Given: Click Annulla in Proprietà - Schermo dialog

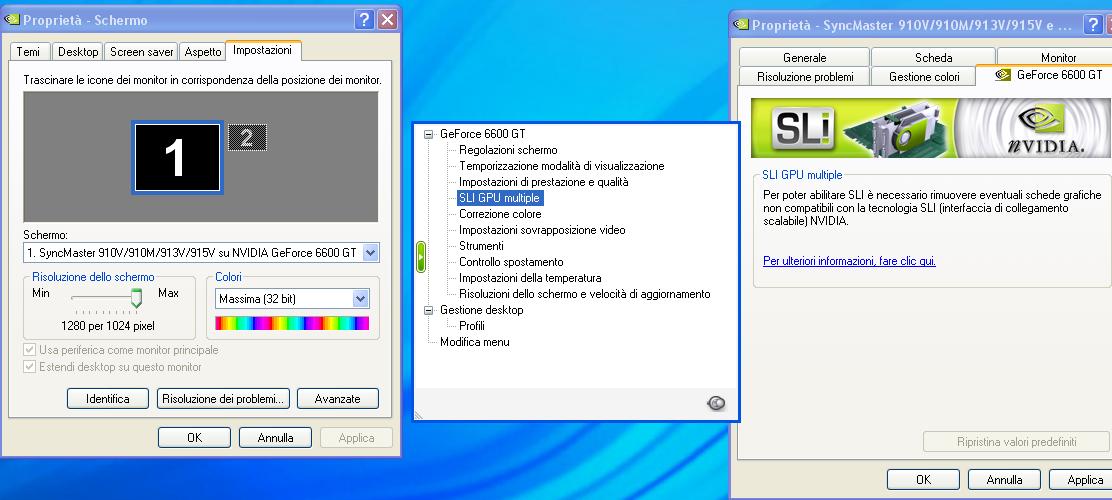Looking at the screenshot, I should tap(275, 438).
